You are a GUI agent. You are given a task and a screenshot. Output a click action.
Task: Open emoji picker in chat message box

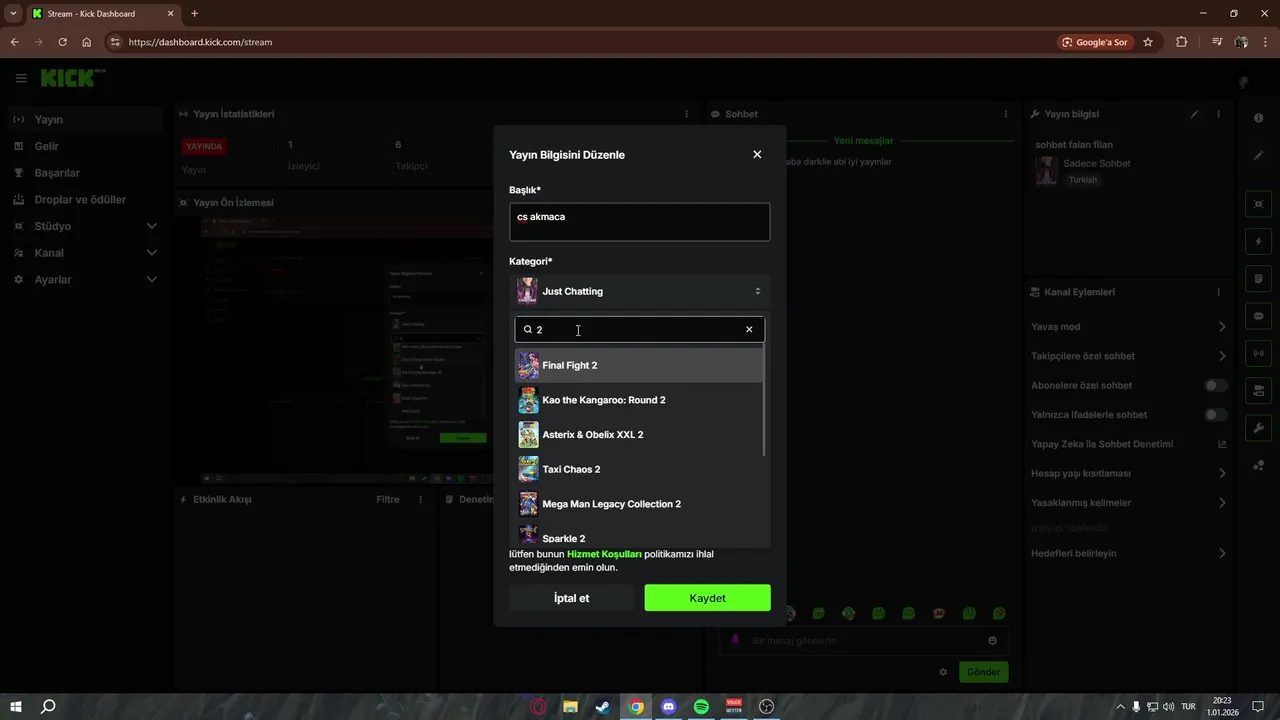(992, 640)
